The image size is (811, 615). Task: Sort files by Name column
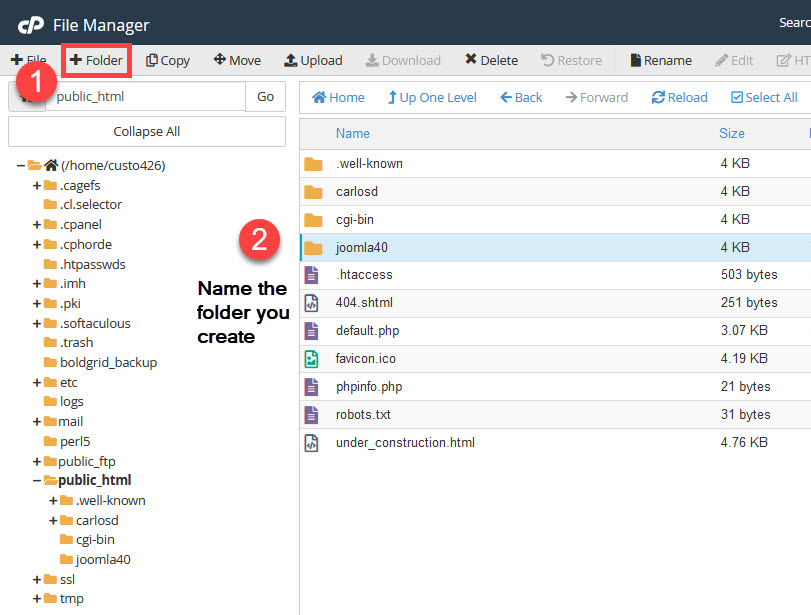point(352,133)
